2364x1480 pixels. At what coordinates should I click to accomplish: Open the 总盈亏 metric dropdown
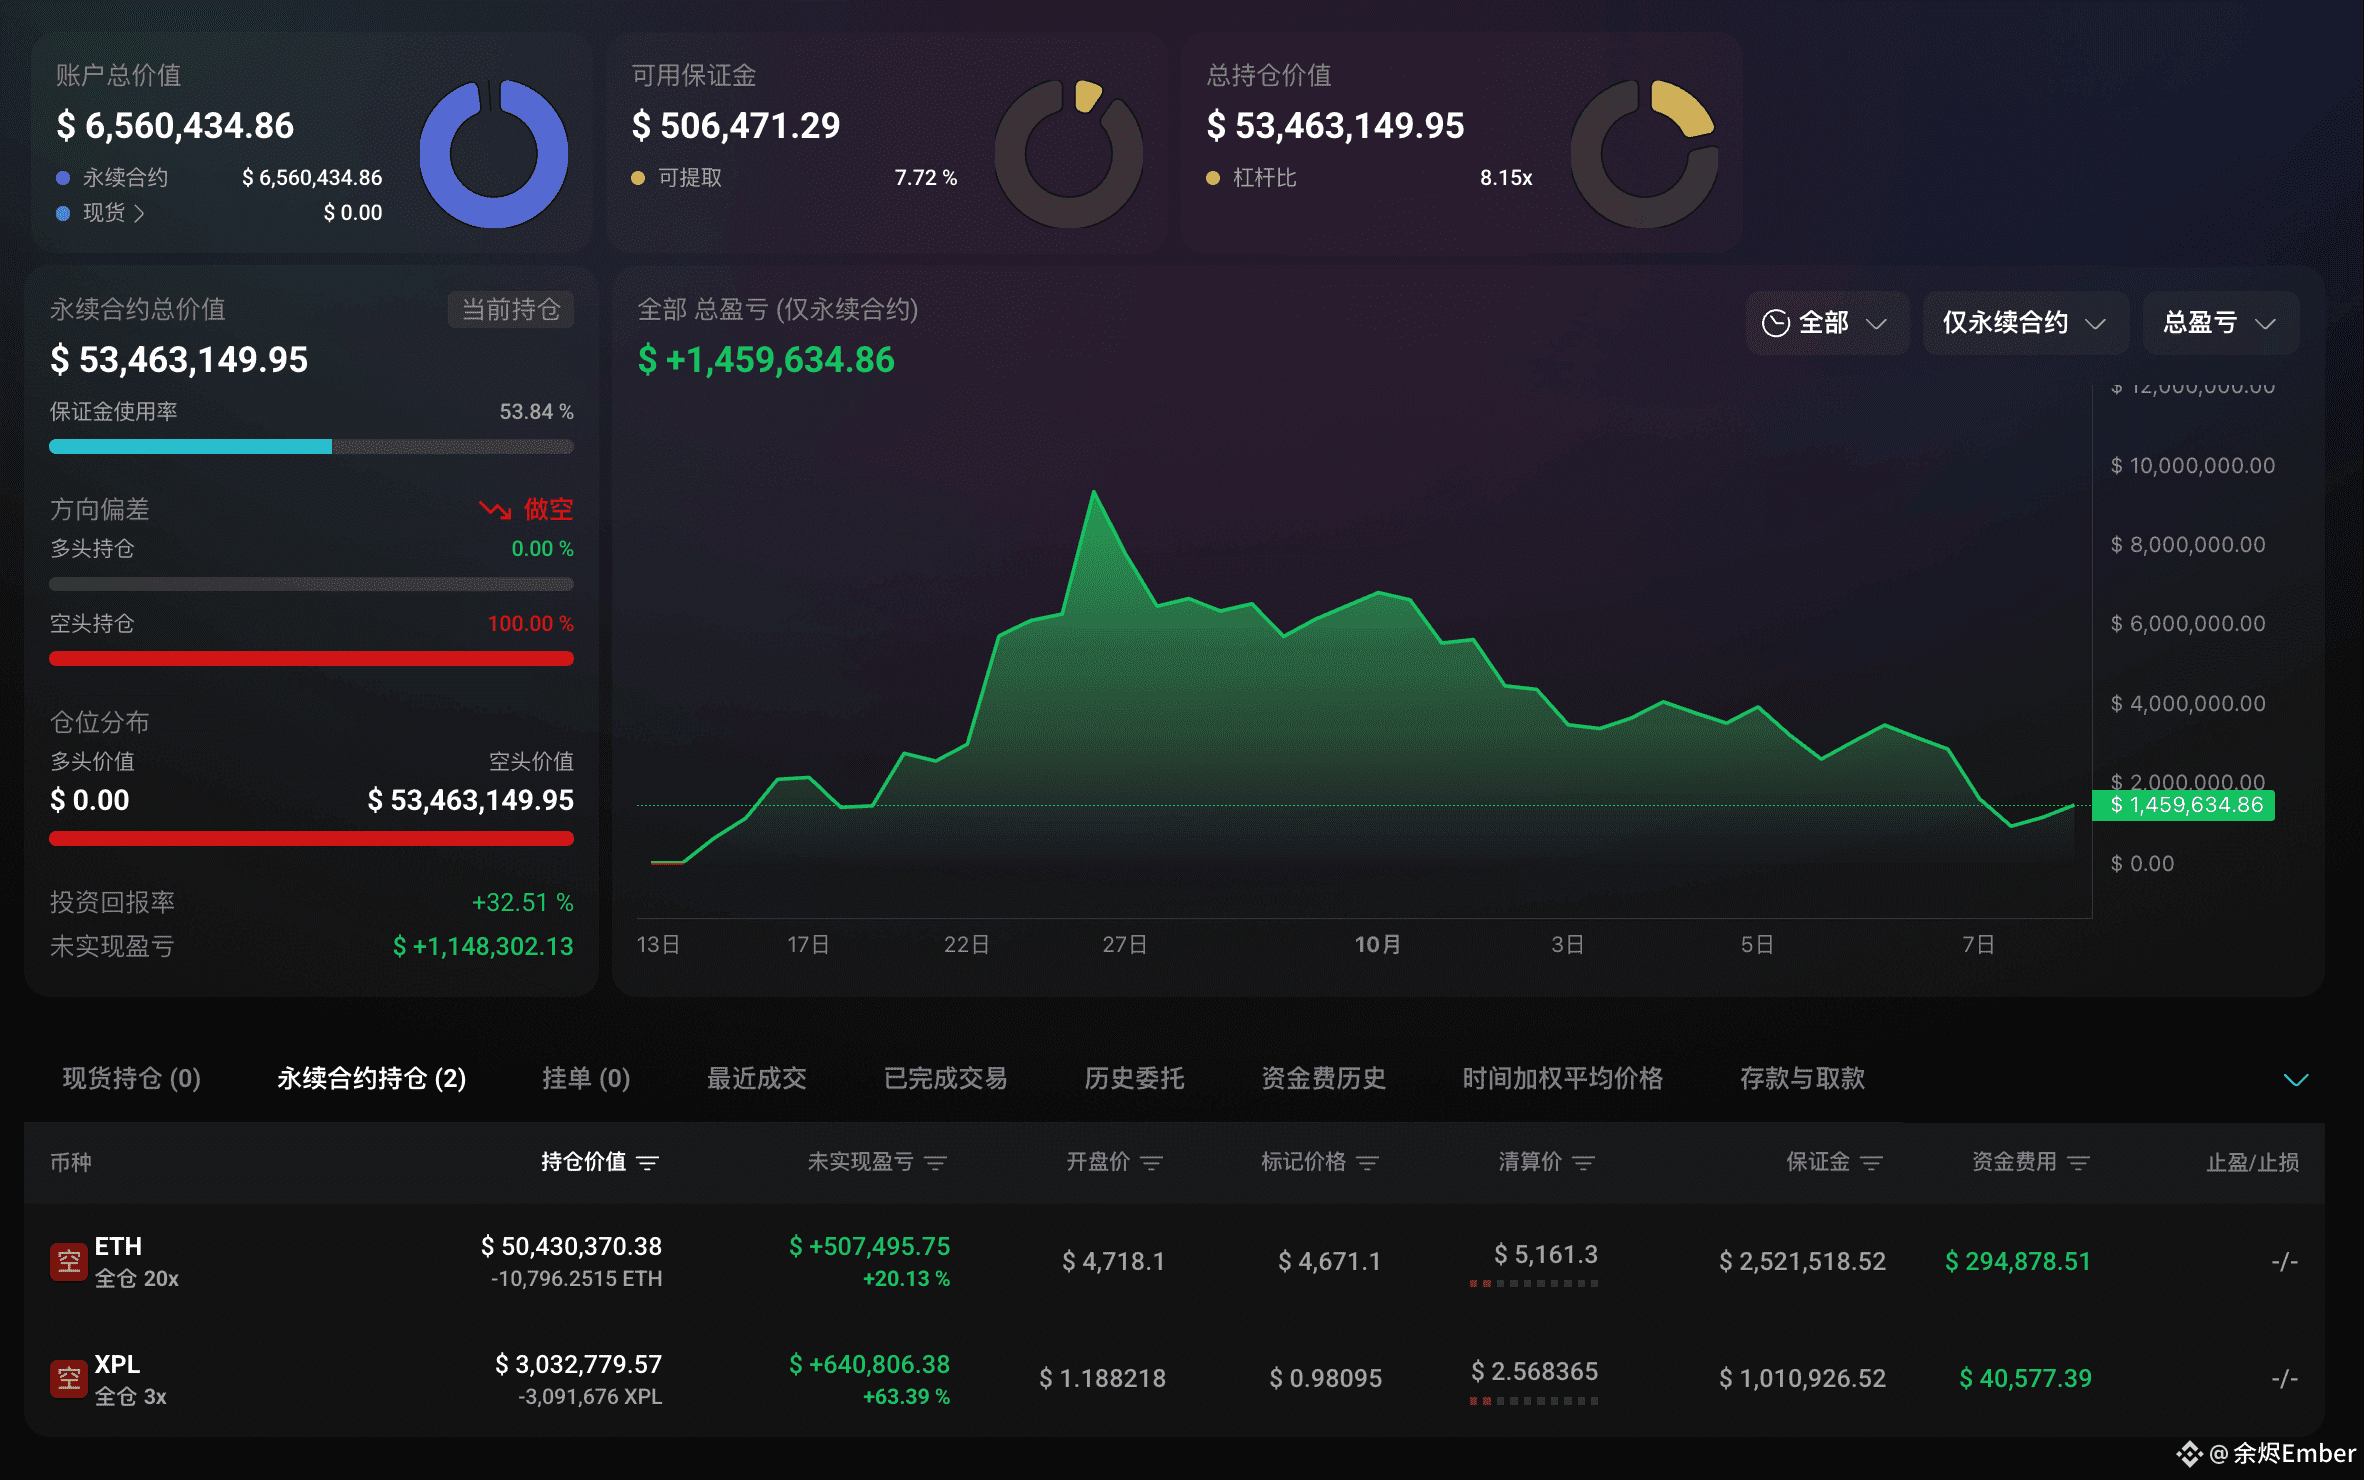tap(2219, 323)
